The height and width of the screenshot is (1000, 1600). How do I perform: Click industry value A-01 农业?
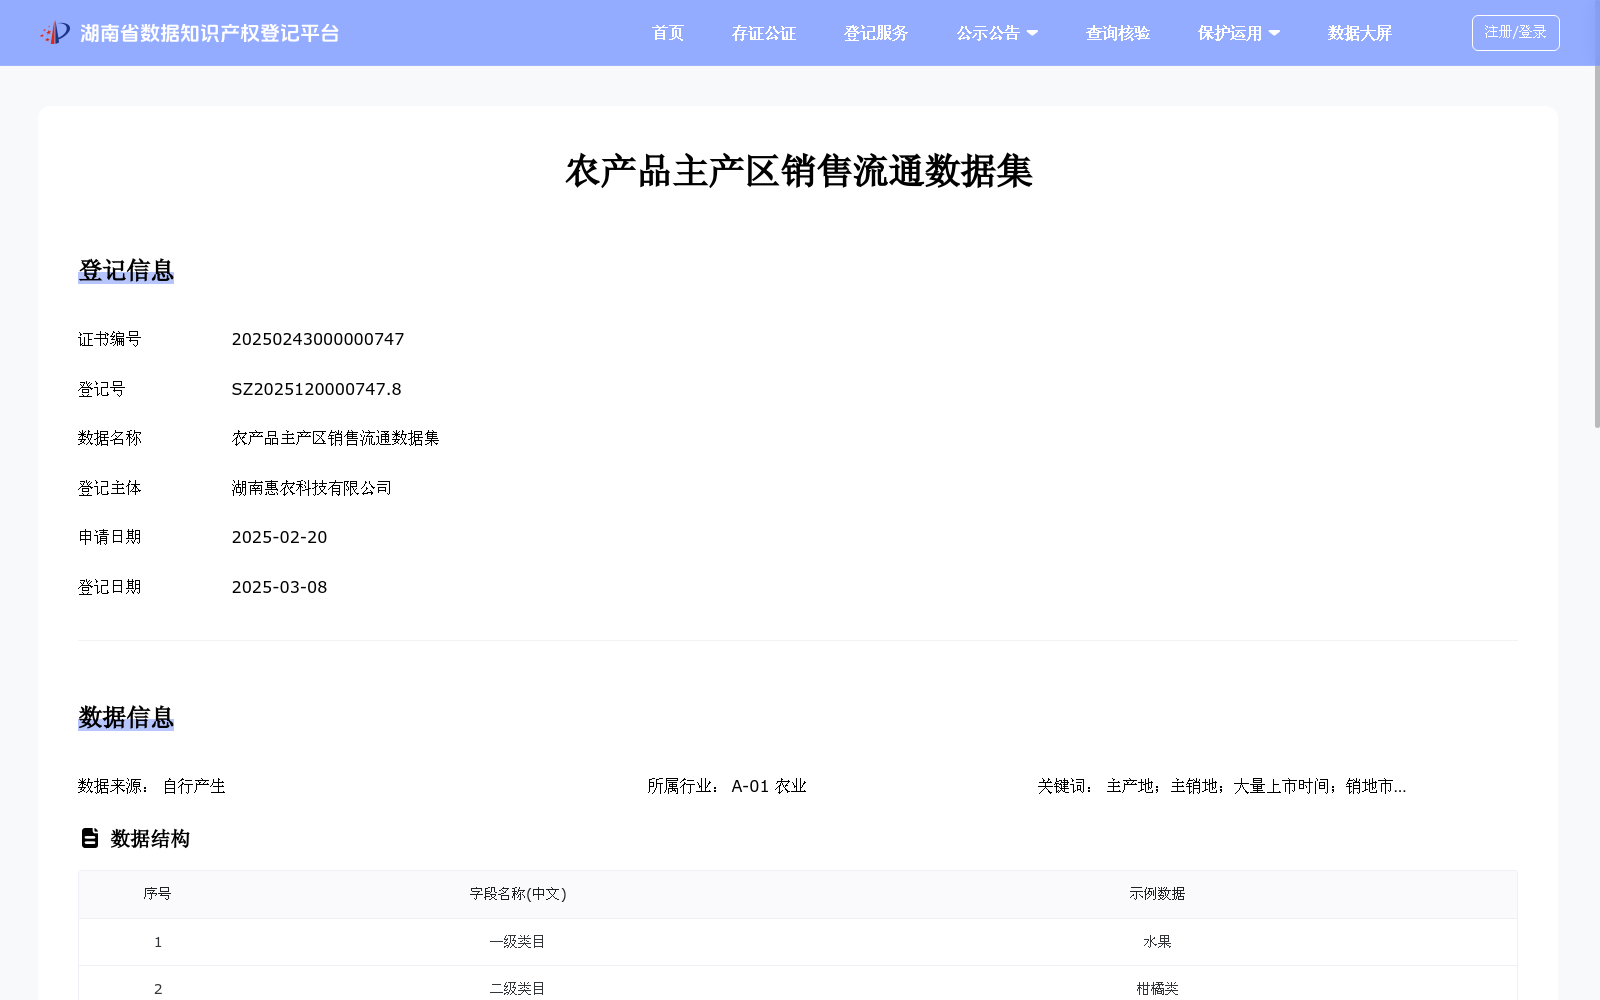pos(769,786)
